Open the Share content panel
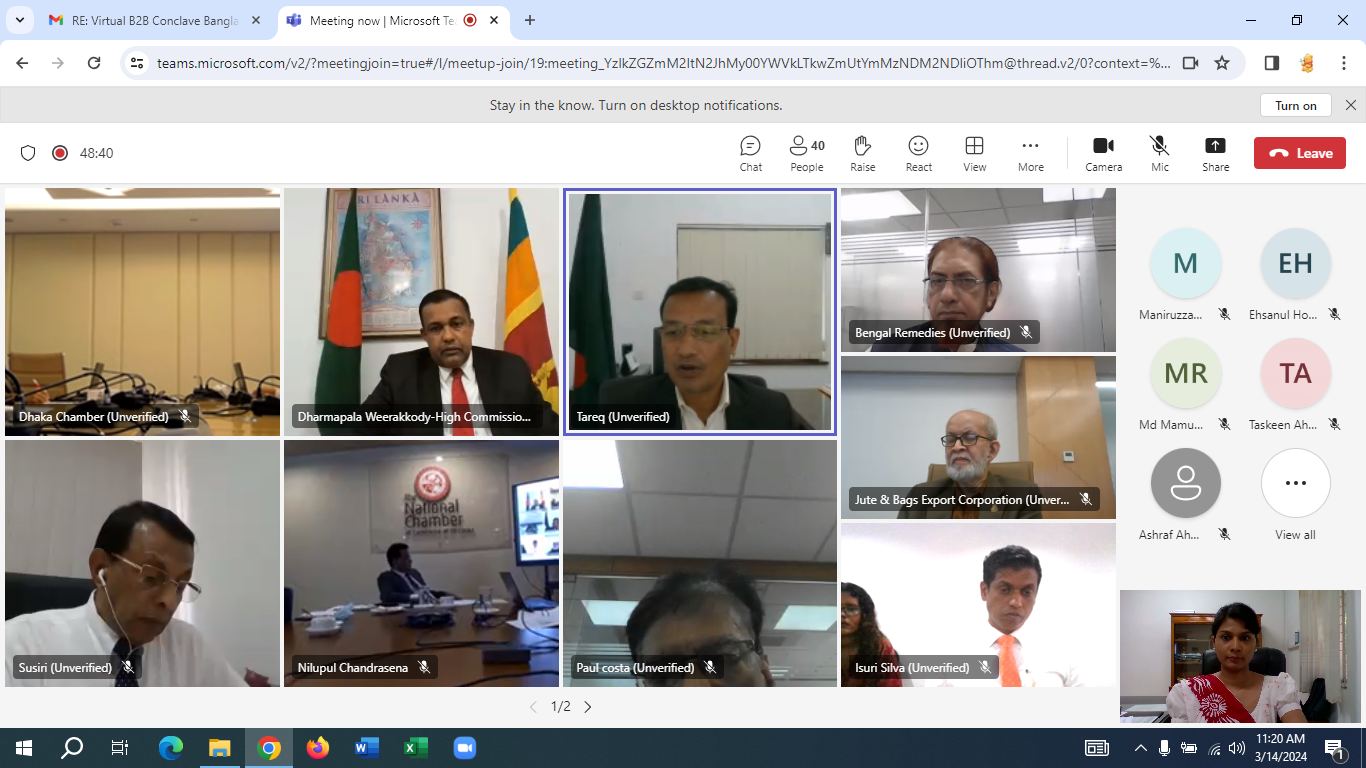Screen dimensions: 1366x768 [1215, 152]
